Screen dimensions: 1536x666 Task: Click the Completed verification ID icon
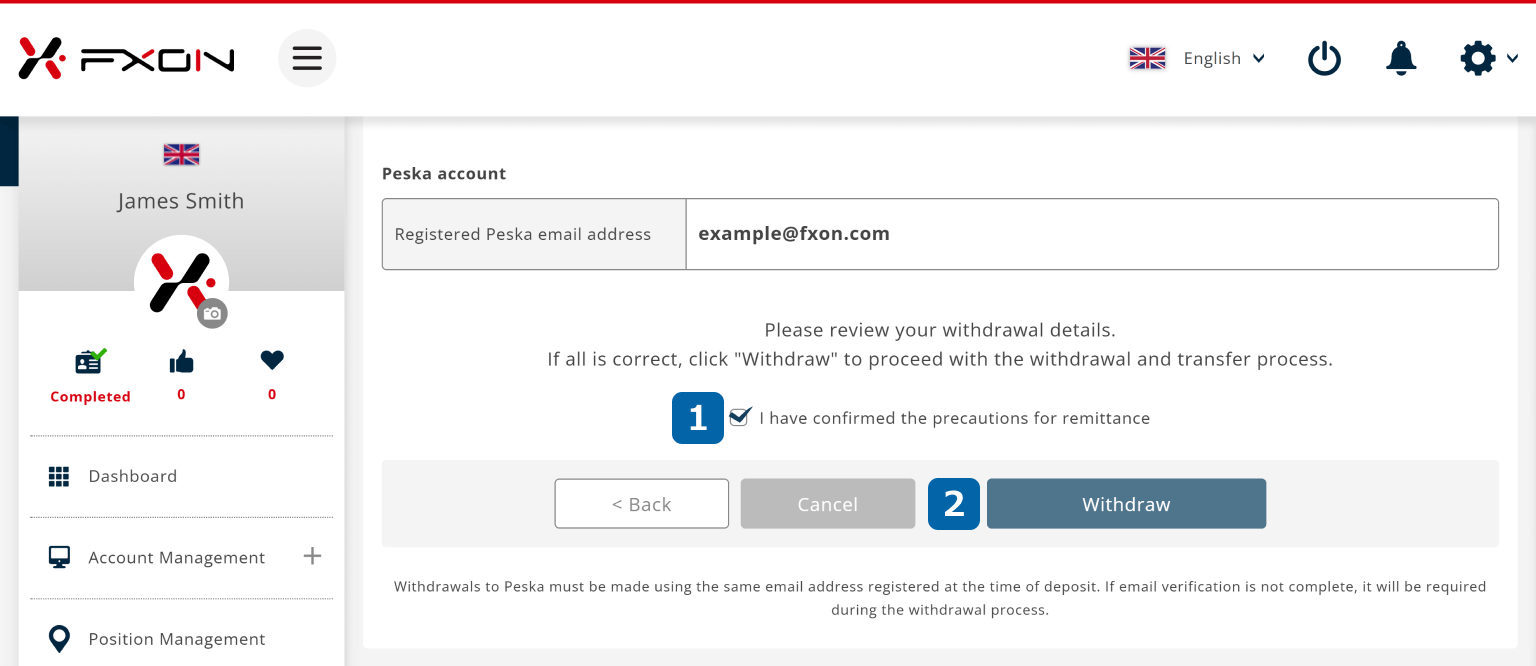click(x=90, y=361)
